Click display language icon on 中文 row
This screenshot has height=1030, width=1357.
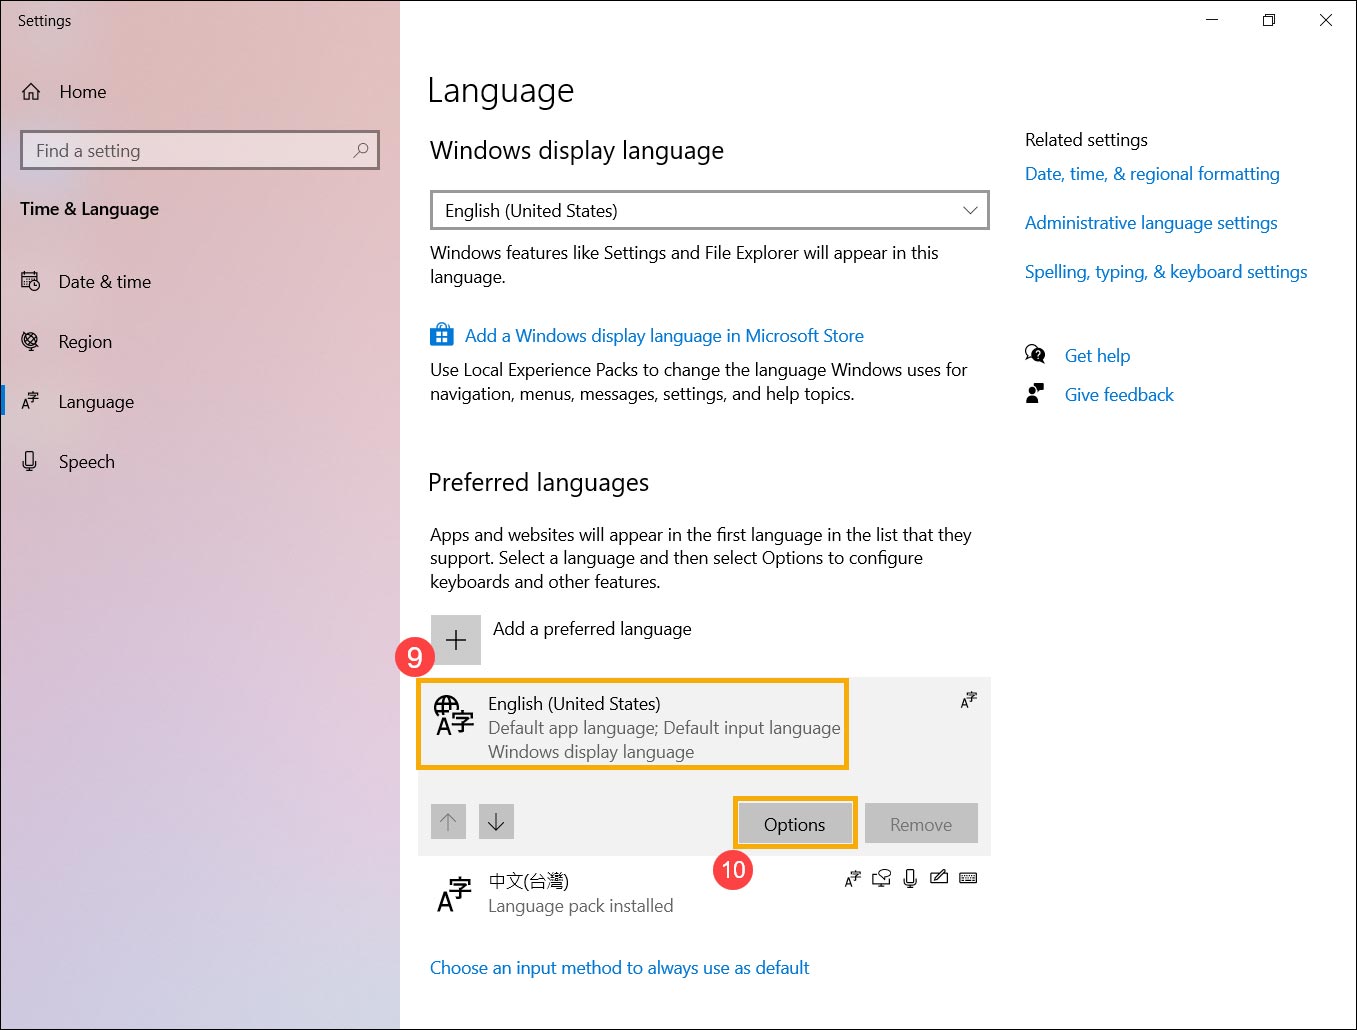[x=852, y=879]
